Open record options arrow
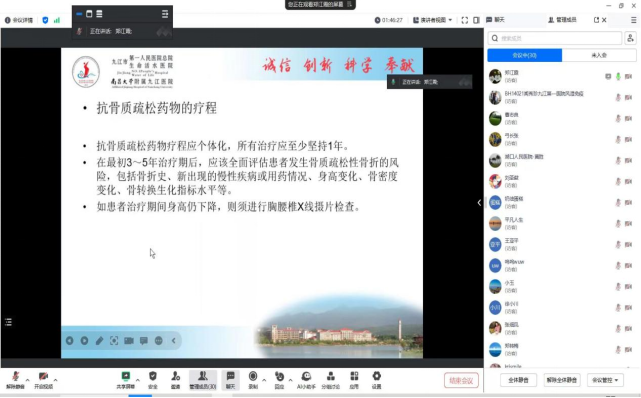Viewport: 641px width, 398px height. click(264, 380)
